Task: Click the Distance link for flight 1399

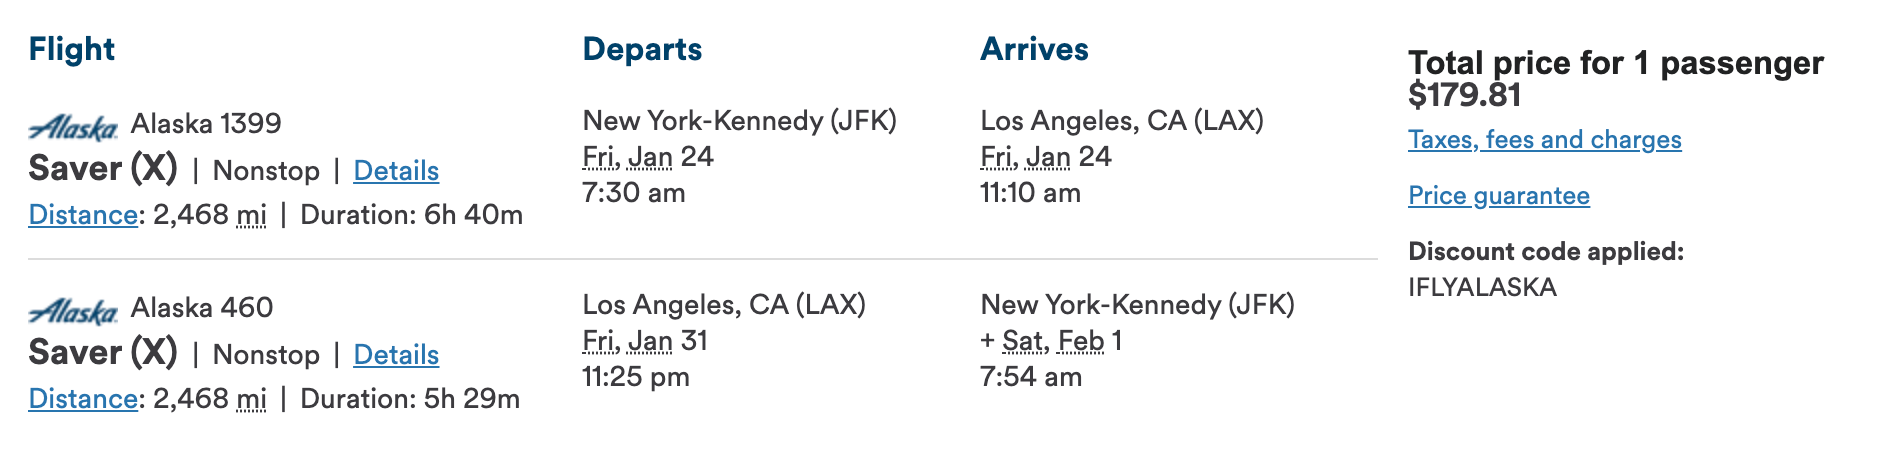Action: coord(83,215)
